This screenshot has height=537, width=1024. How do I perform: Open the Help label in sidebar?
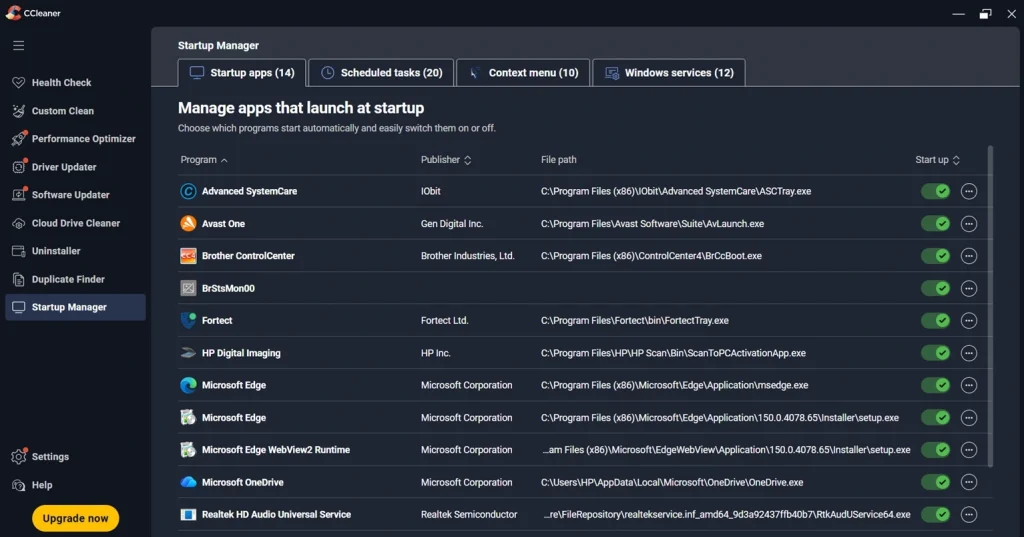tap(42, 485)
